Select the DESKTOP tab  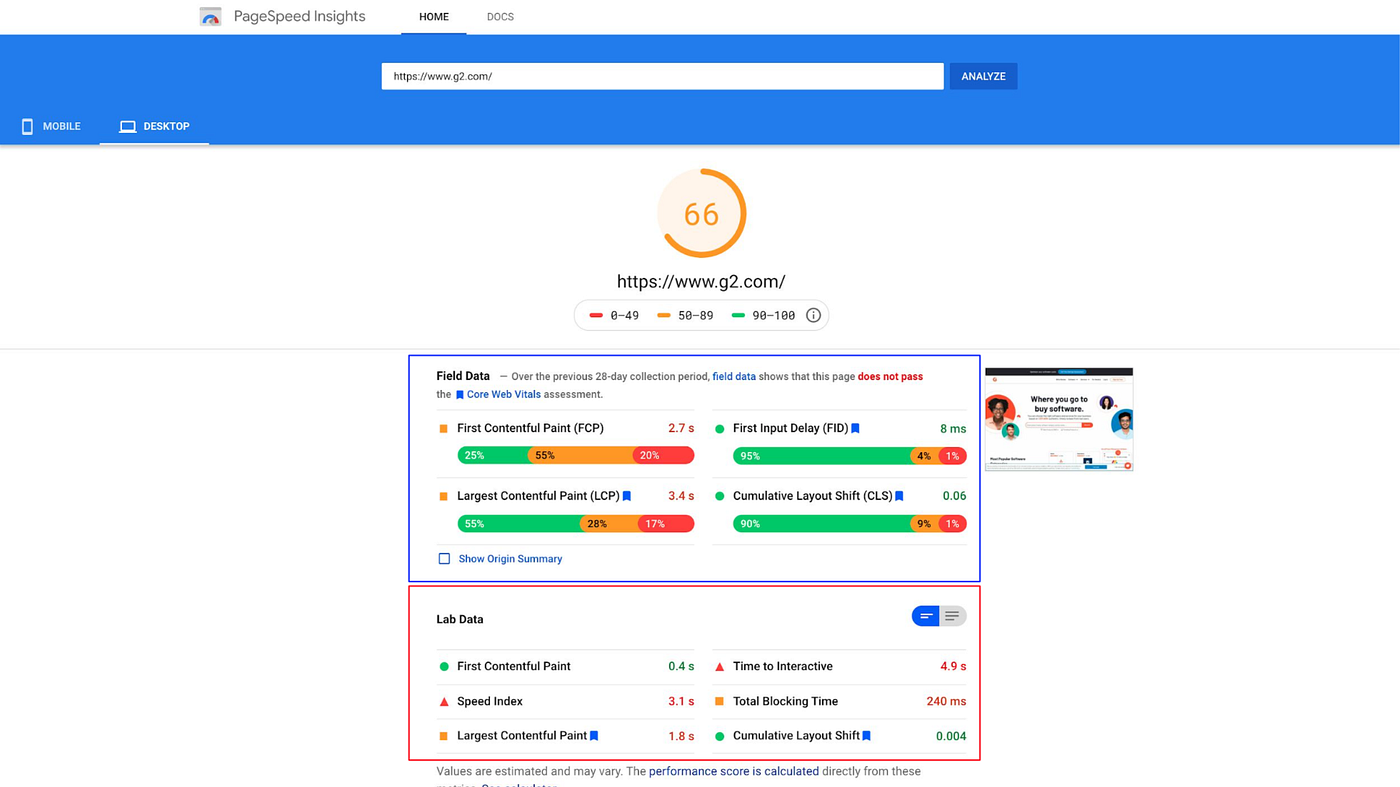click(154, 126)
